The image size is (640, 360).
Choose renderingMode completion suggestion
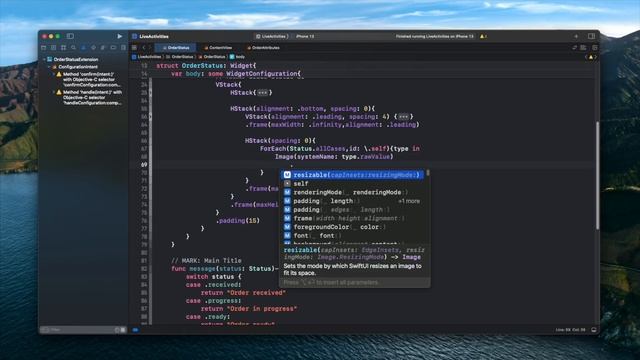(x=352, y=192)
